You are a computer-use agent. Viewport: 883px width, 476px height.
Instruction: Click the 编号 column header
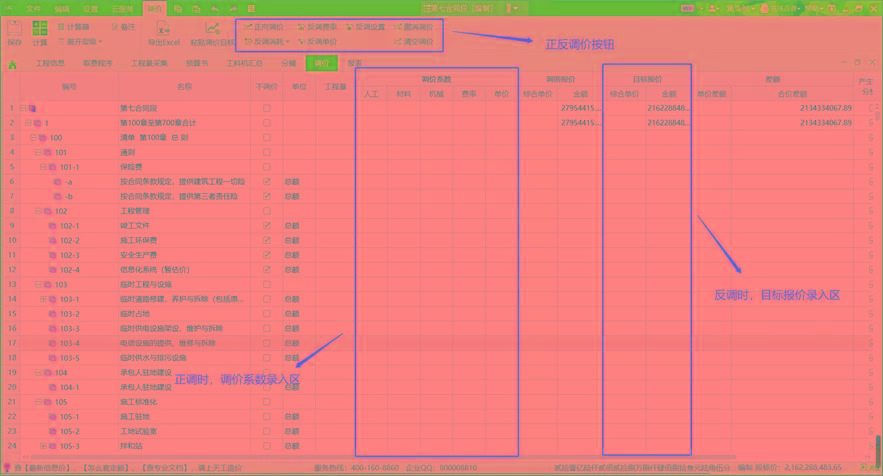tap(69, 86)
